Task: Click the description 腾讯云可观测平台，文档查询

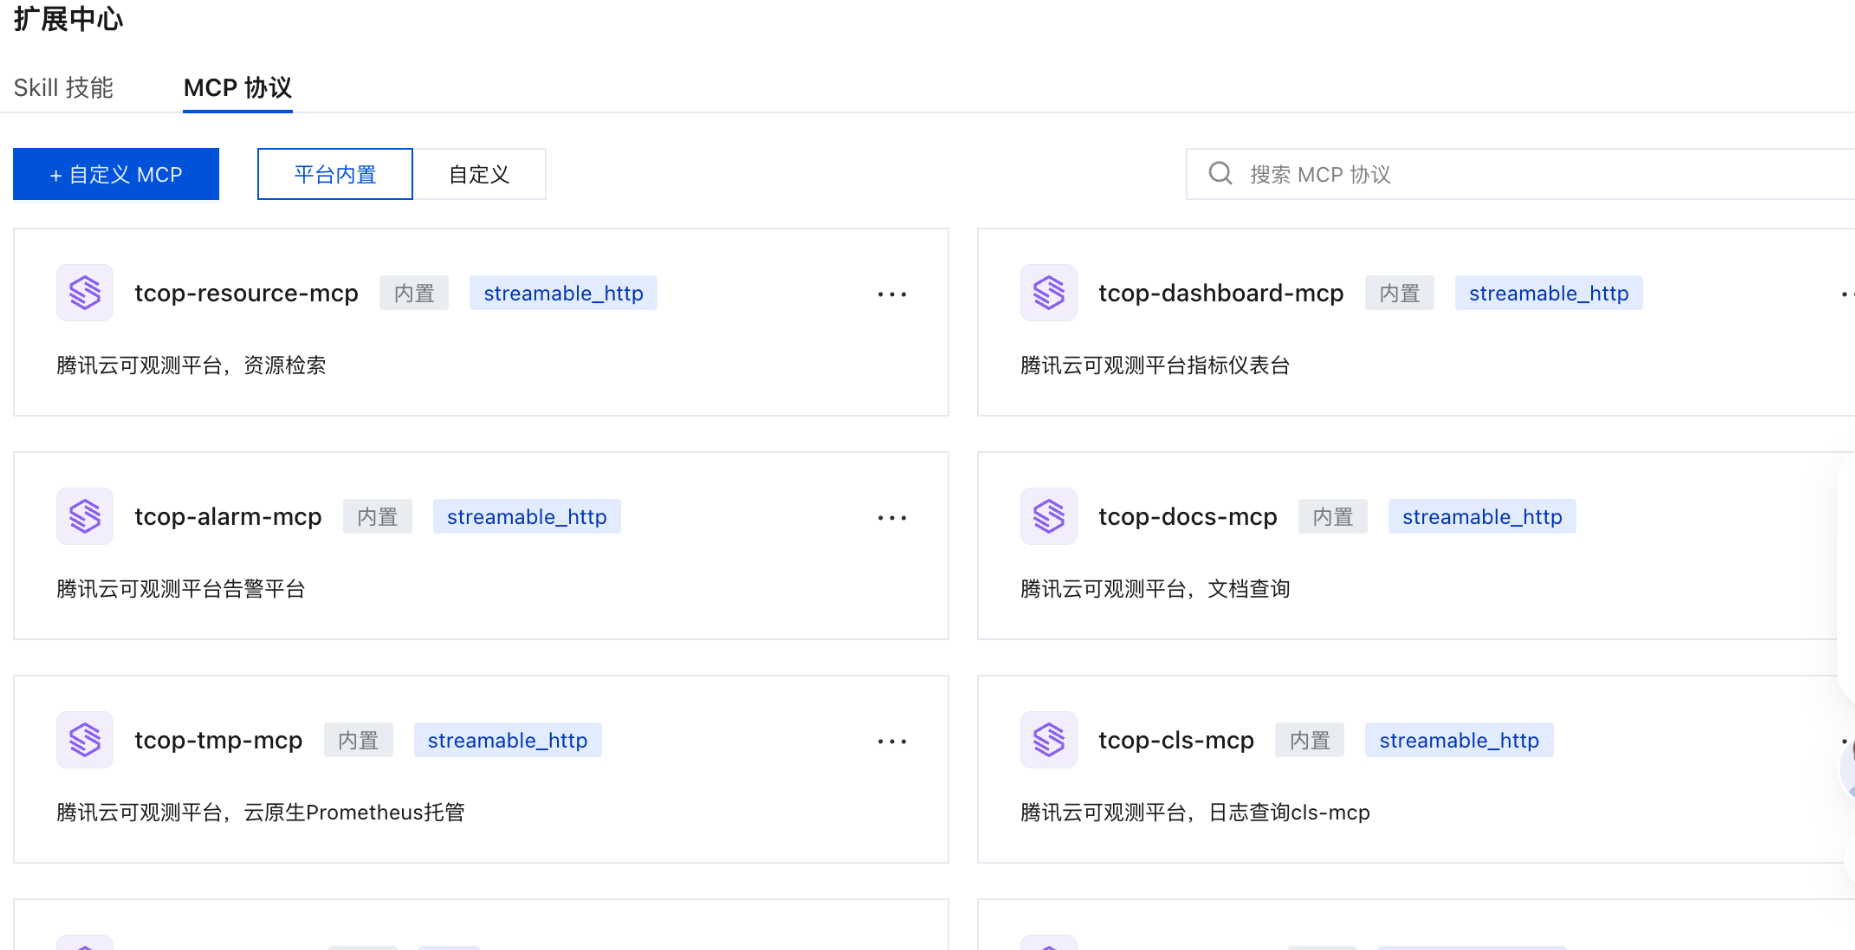Action: click(x=1155, y=589)
